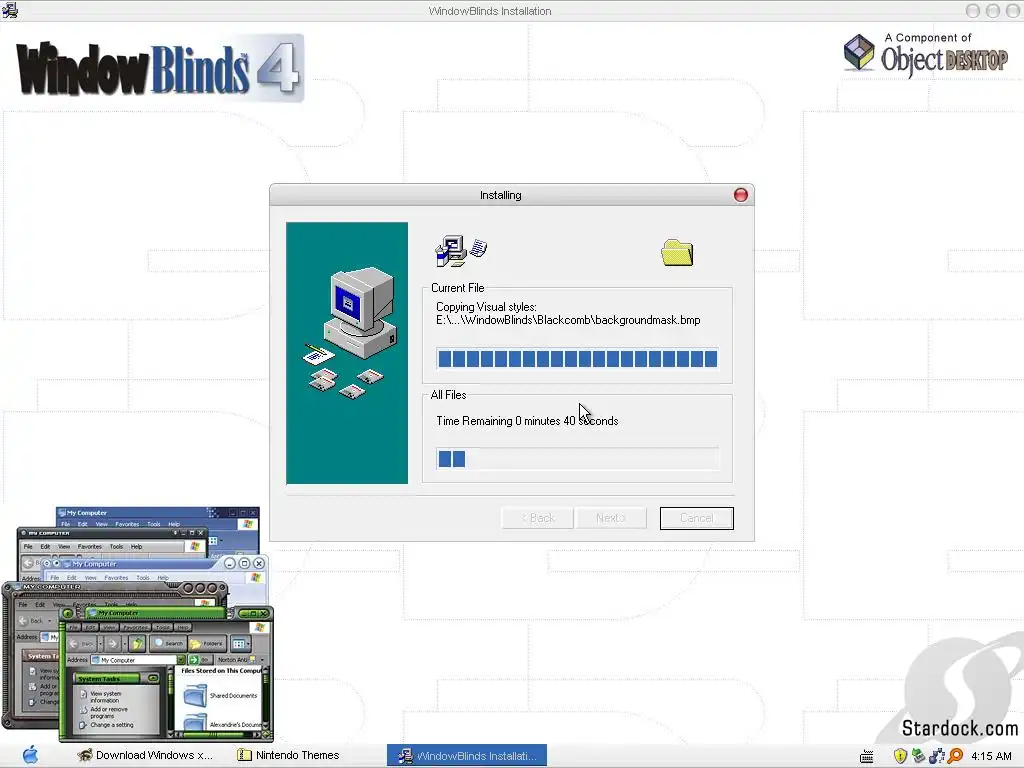Screen dimensions: 1024x768
Task: Click the Object Desktop cube logo
Action: pyautogui.click(x=859, y=53)
